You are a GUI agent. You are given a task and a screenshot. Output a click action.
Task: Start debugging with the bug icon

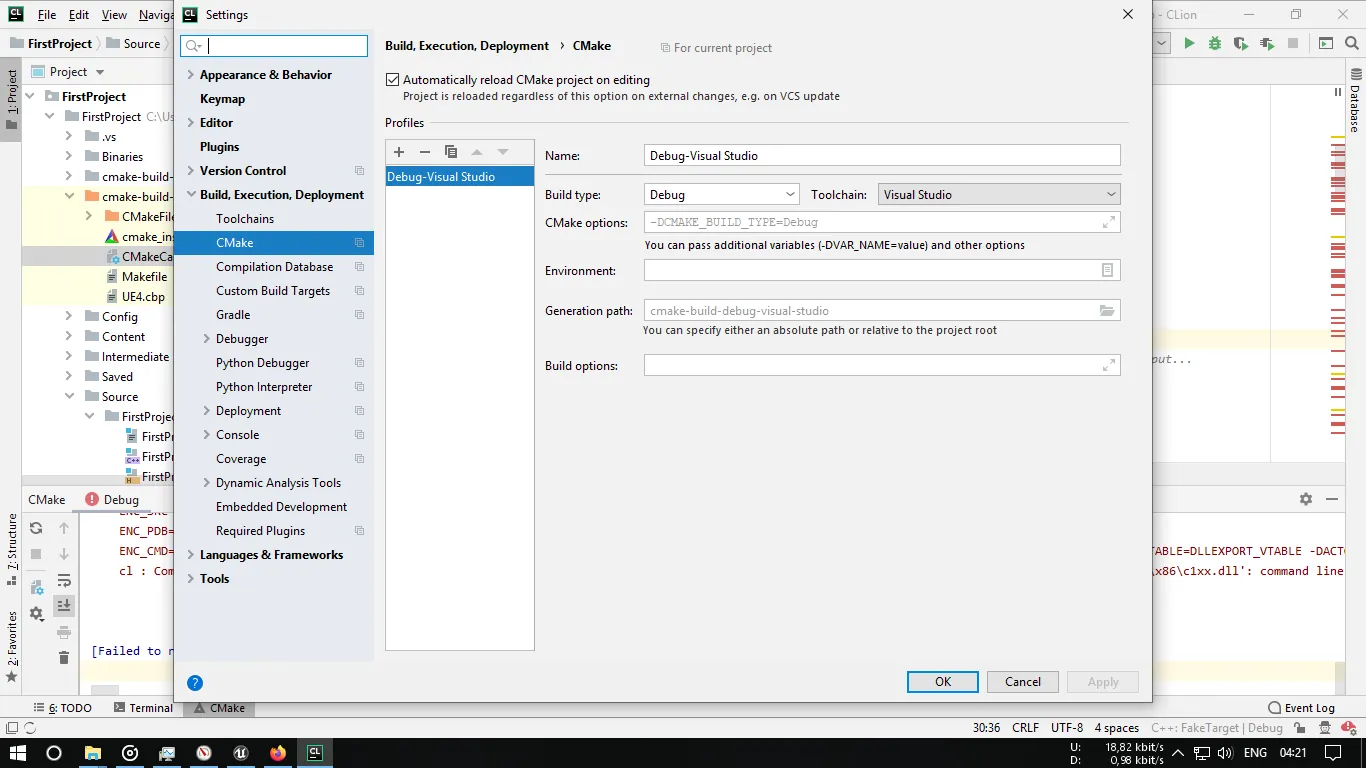click(1215, 43)
